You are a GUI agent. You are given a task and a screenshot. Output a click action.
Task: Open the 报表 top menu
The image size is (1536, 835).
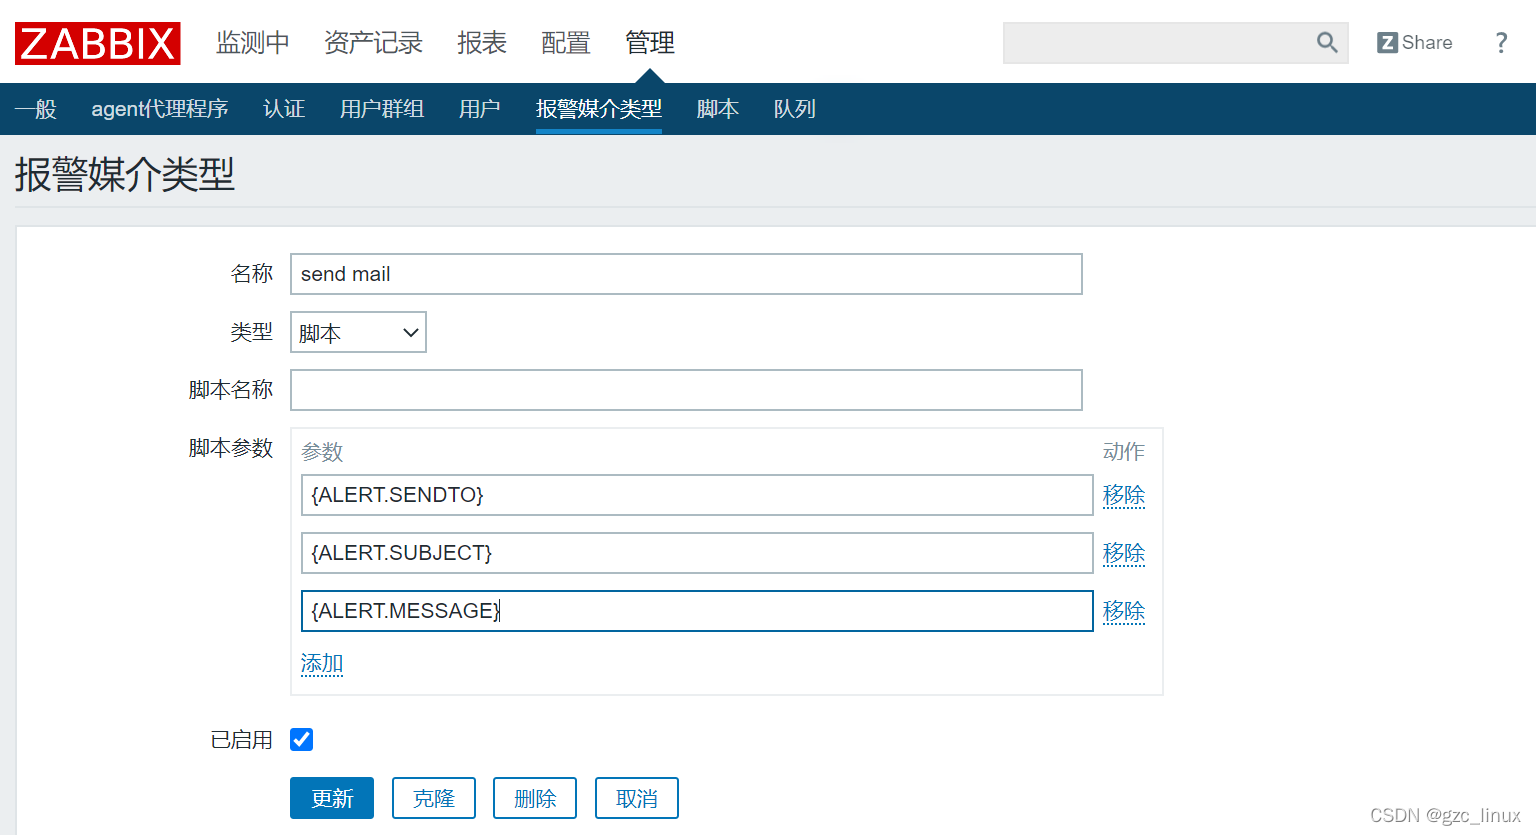click(482, 42)
